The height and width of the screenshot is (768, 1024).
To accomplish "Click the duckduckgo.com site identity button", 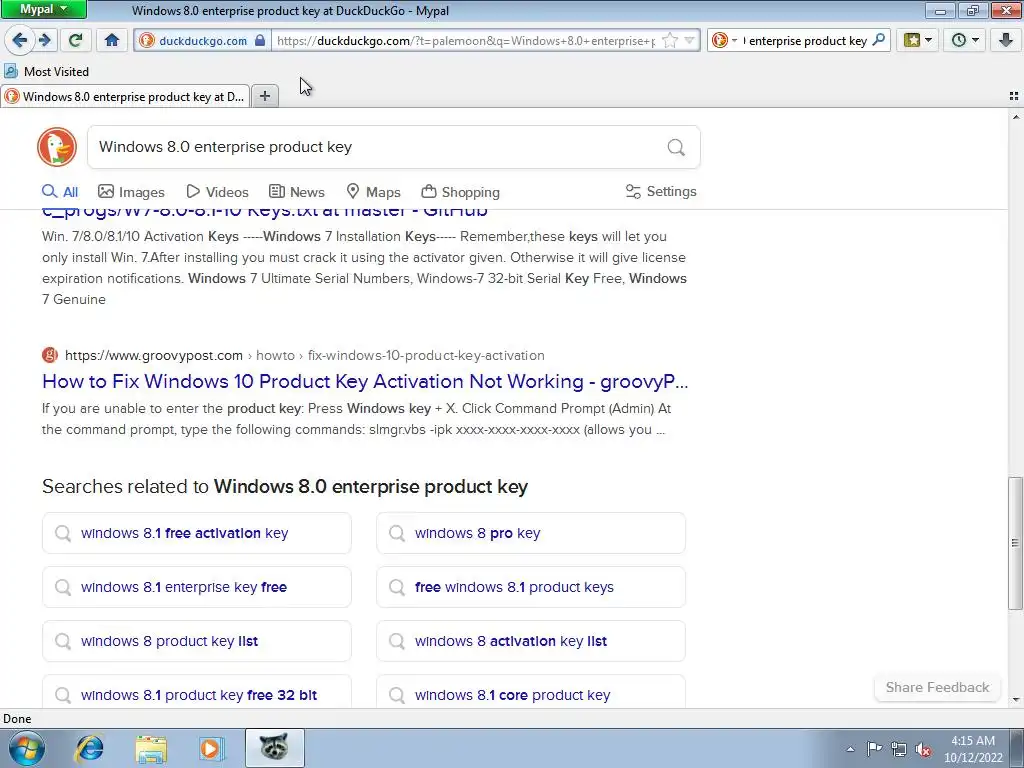I will click(202, 40).
